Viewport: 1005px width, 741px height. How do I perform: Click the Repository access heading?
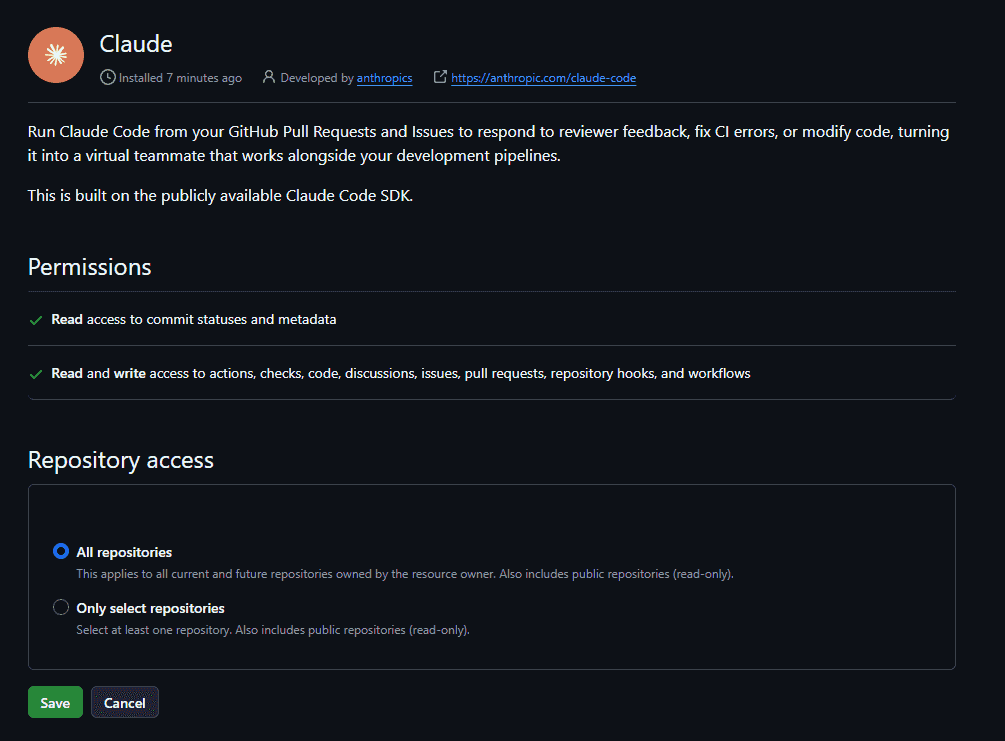pos(120,460)
